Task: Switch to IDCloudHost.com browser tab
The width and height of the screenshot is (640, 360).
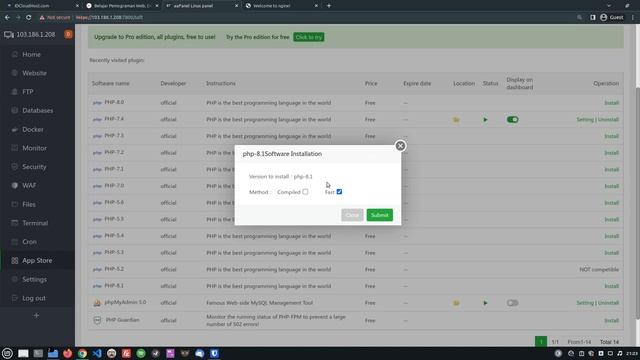Action: click(41, 6)
